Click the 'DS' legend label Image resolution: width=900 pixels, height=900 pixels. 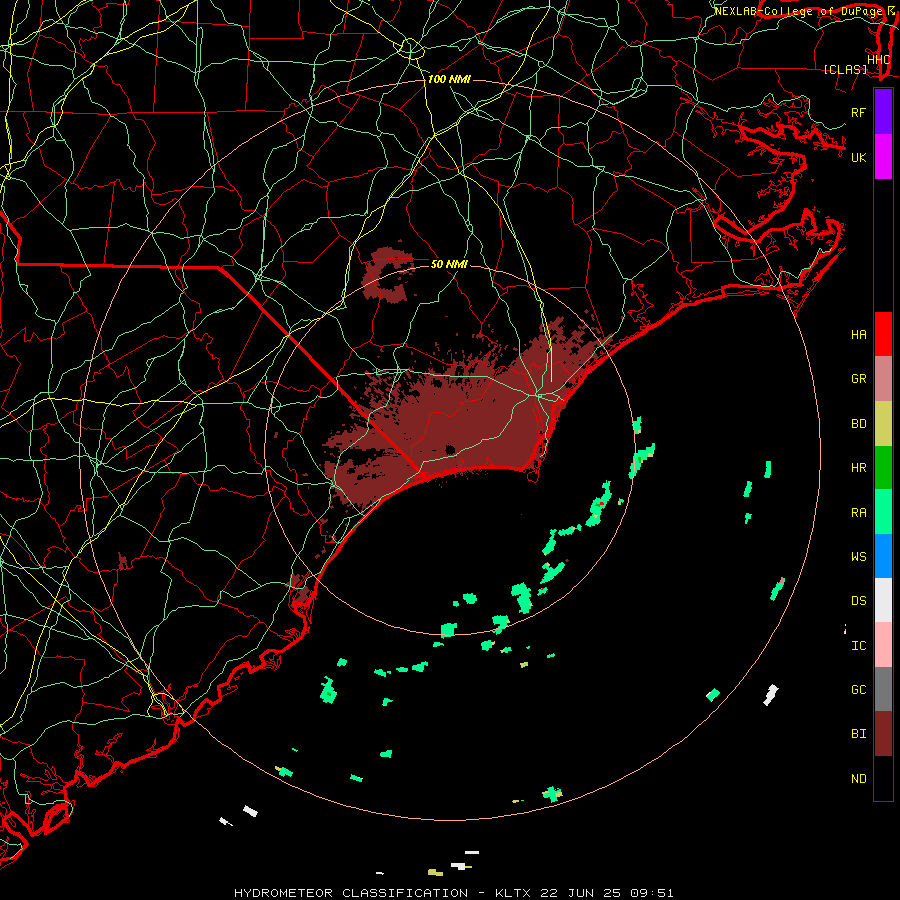point(858,601)
